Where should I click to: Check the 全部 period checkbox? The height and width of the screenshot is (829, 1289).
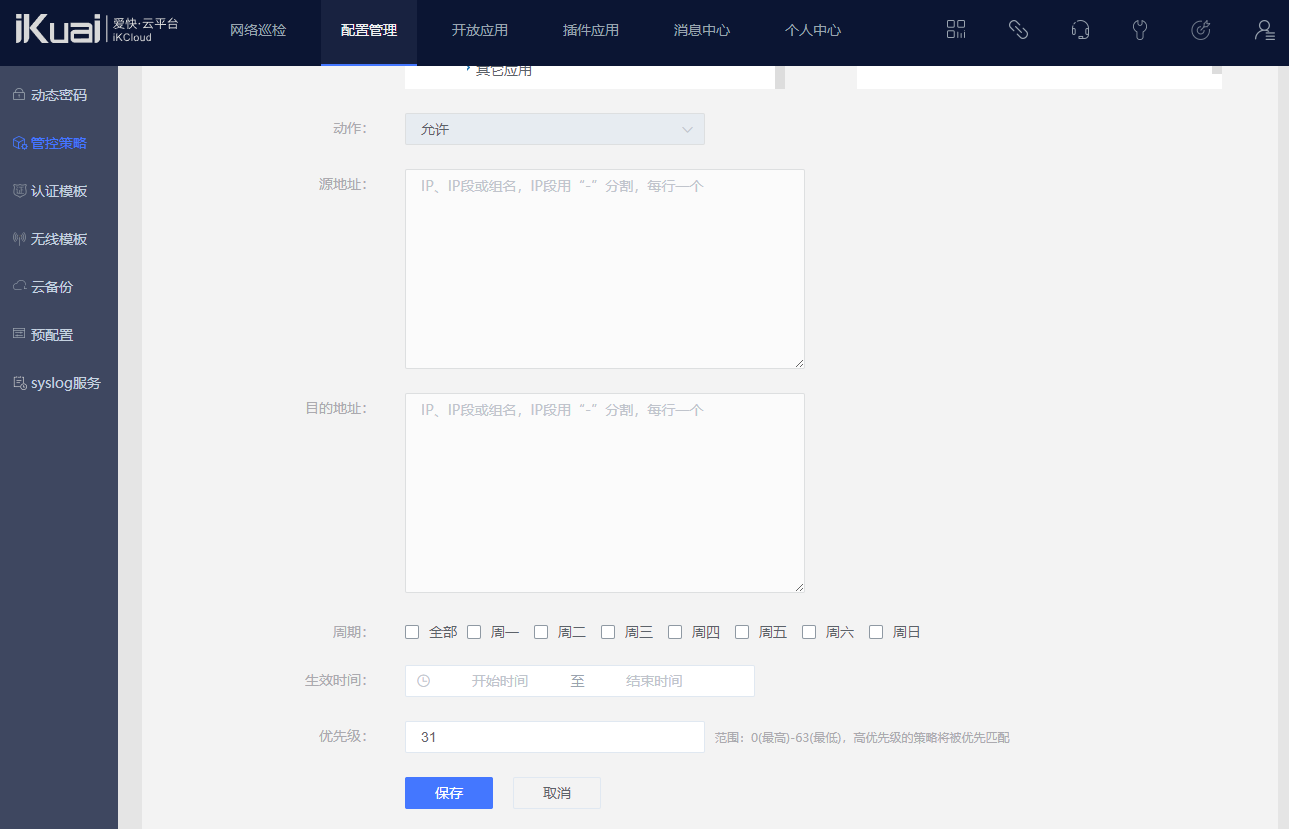pyautogui.click(x=412, y=632)
